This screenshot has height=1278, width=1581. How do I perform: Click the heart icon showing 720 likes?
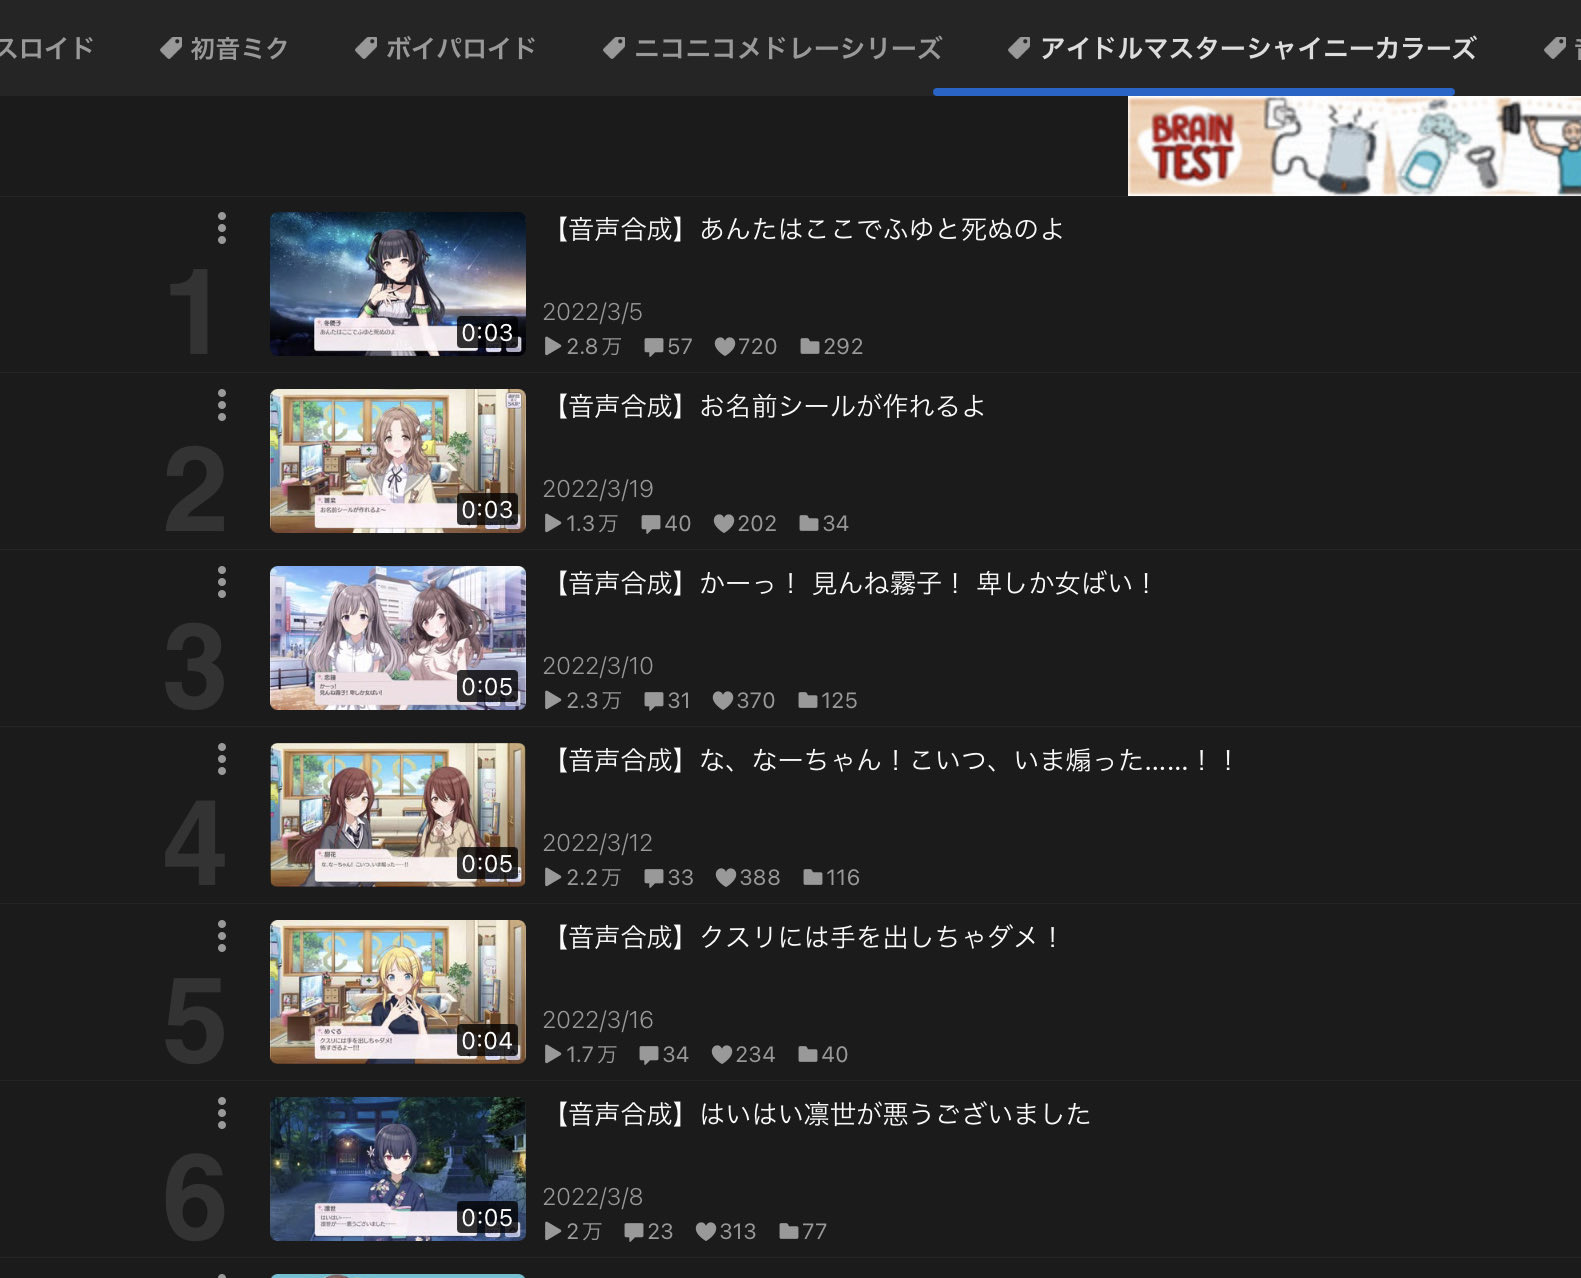(725, 346)
